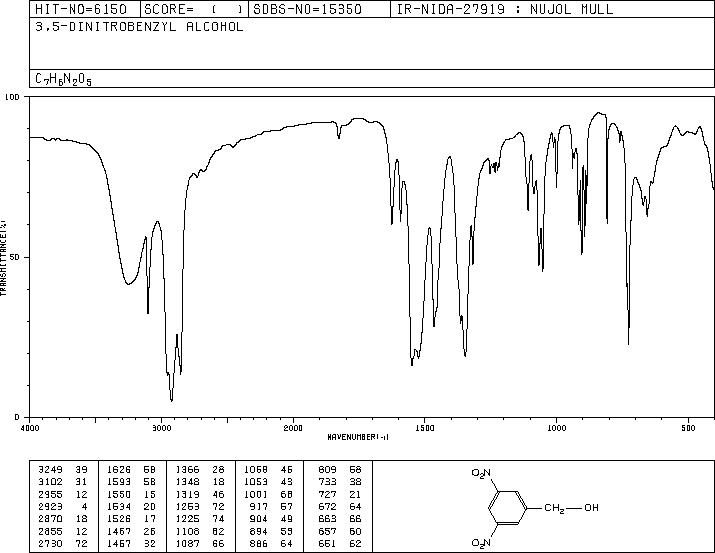715x553 pixels.
Task: Click the upper O2N nitro group label
Action: 481,473
